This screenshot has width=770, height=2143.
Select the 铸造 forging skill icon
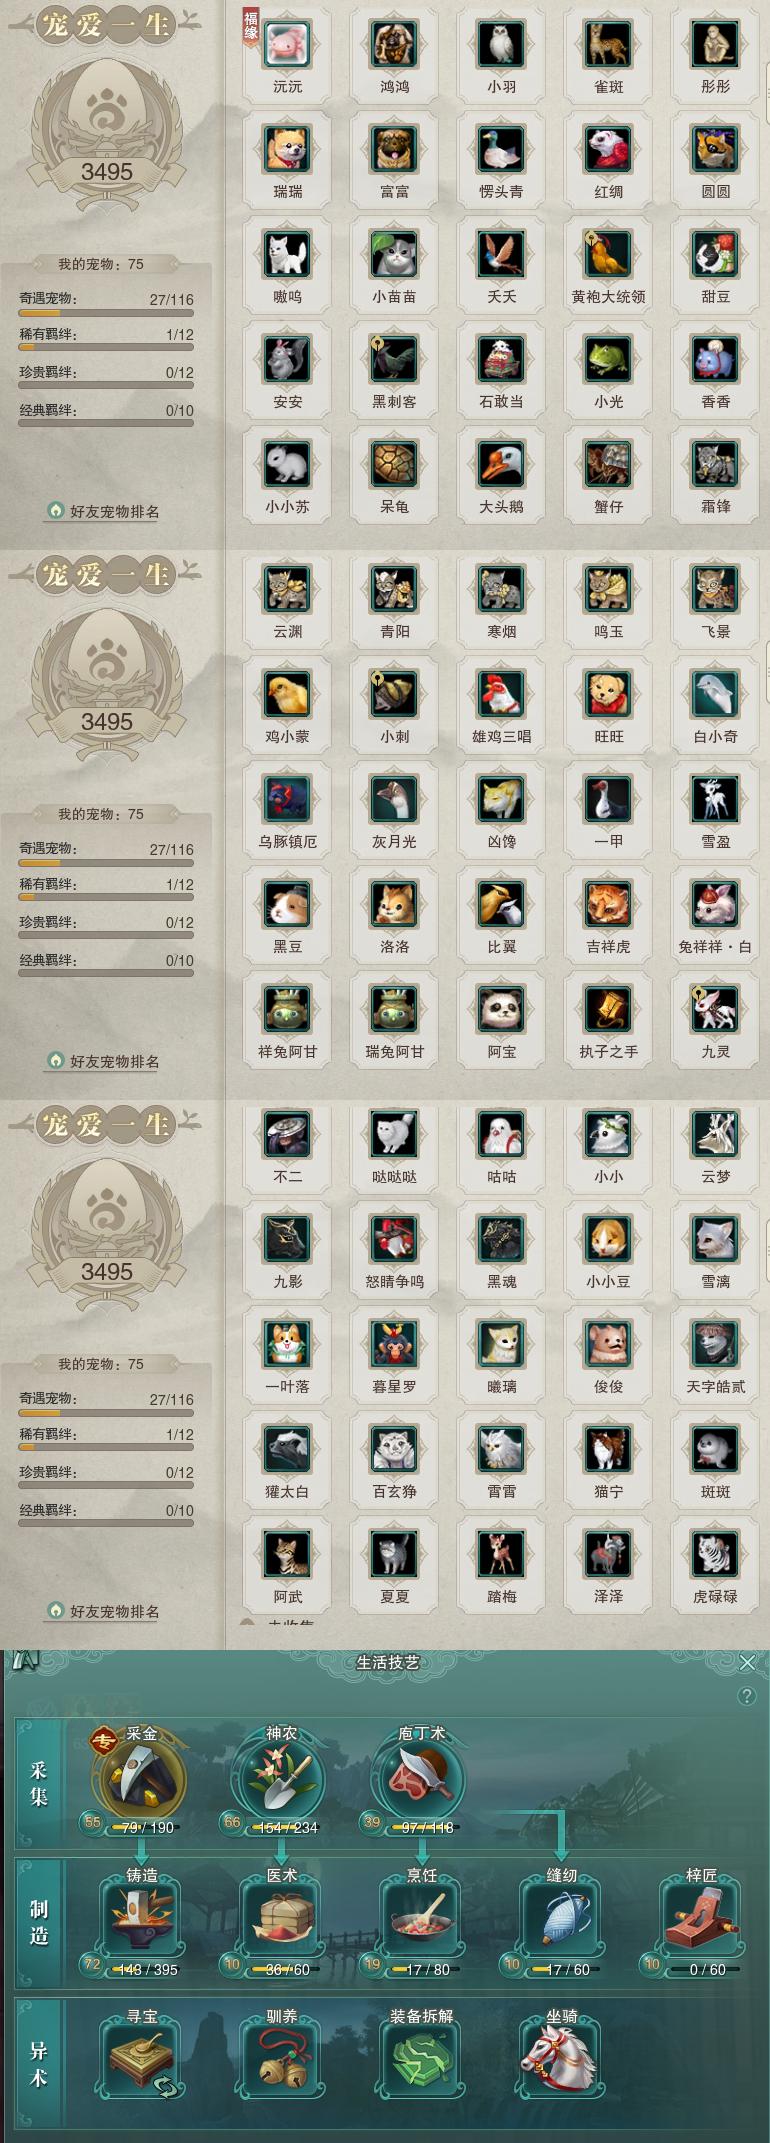pyautogui.click(x=141, y=1919)
